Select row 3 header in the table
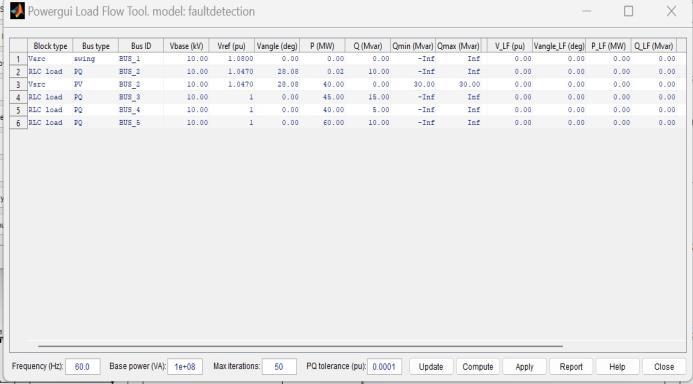 [18, 84]
